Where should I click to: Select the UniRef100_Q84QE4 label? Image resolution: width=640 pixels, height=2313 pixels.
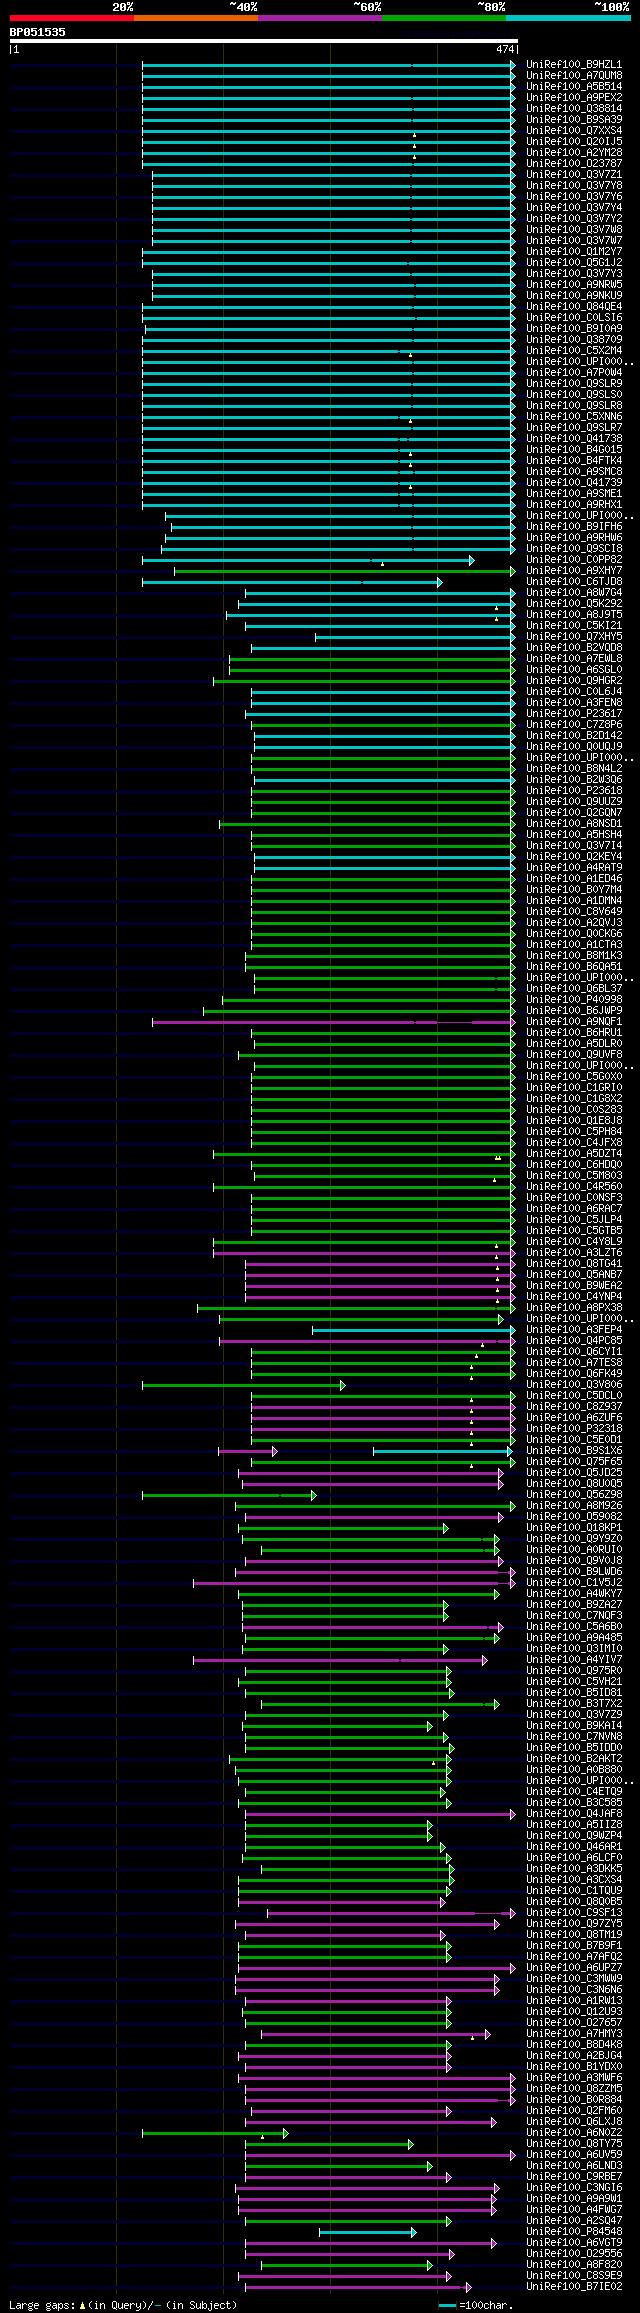(x=574, y=306)
